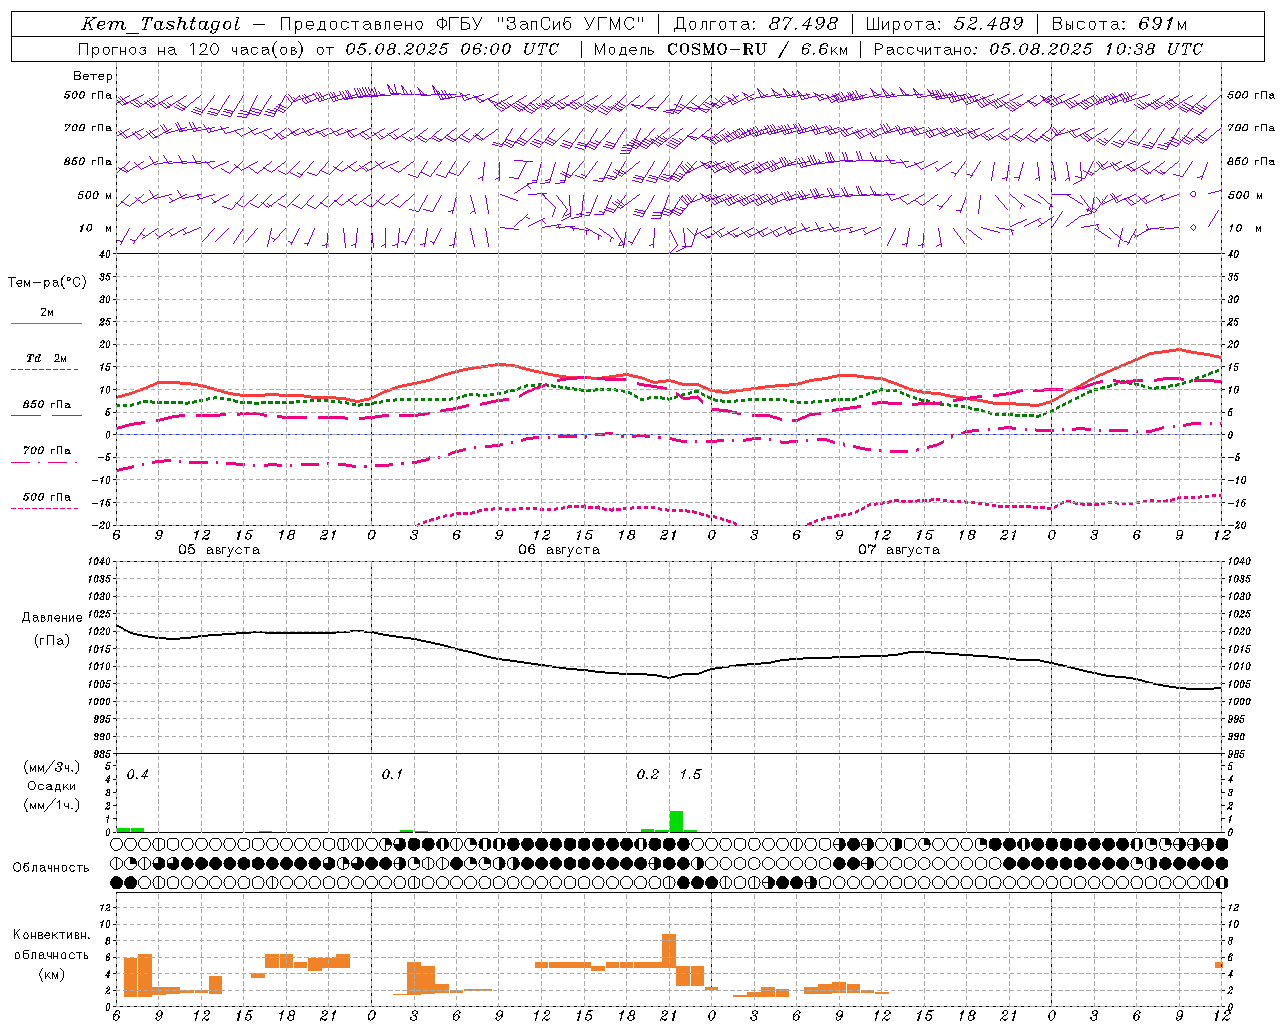Viewport: 1280px width, 1024px height.
Task: Click the station name Kem_Tashtagol
Action: point(160,25)
